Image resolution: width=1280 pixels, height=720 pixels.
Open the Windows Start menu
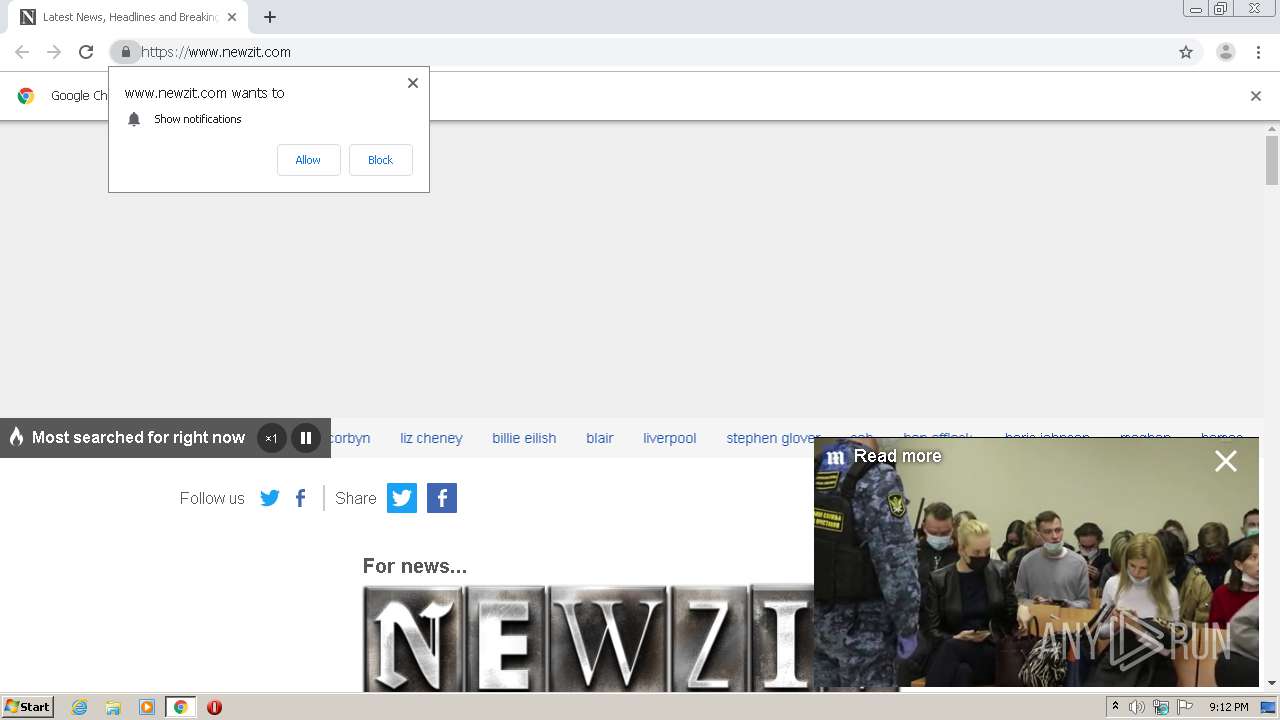click(28, 707)
